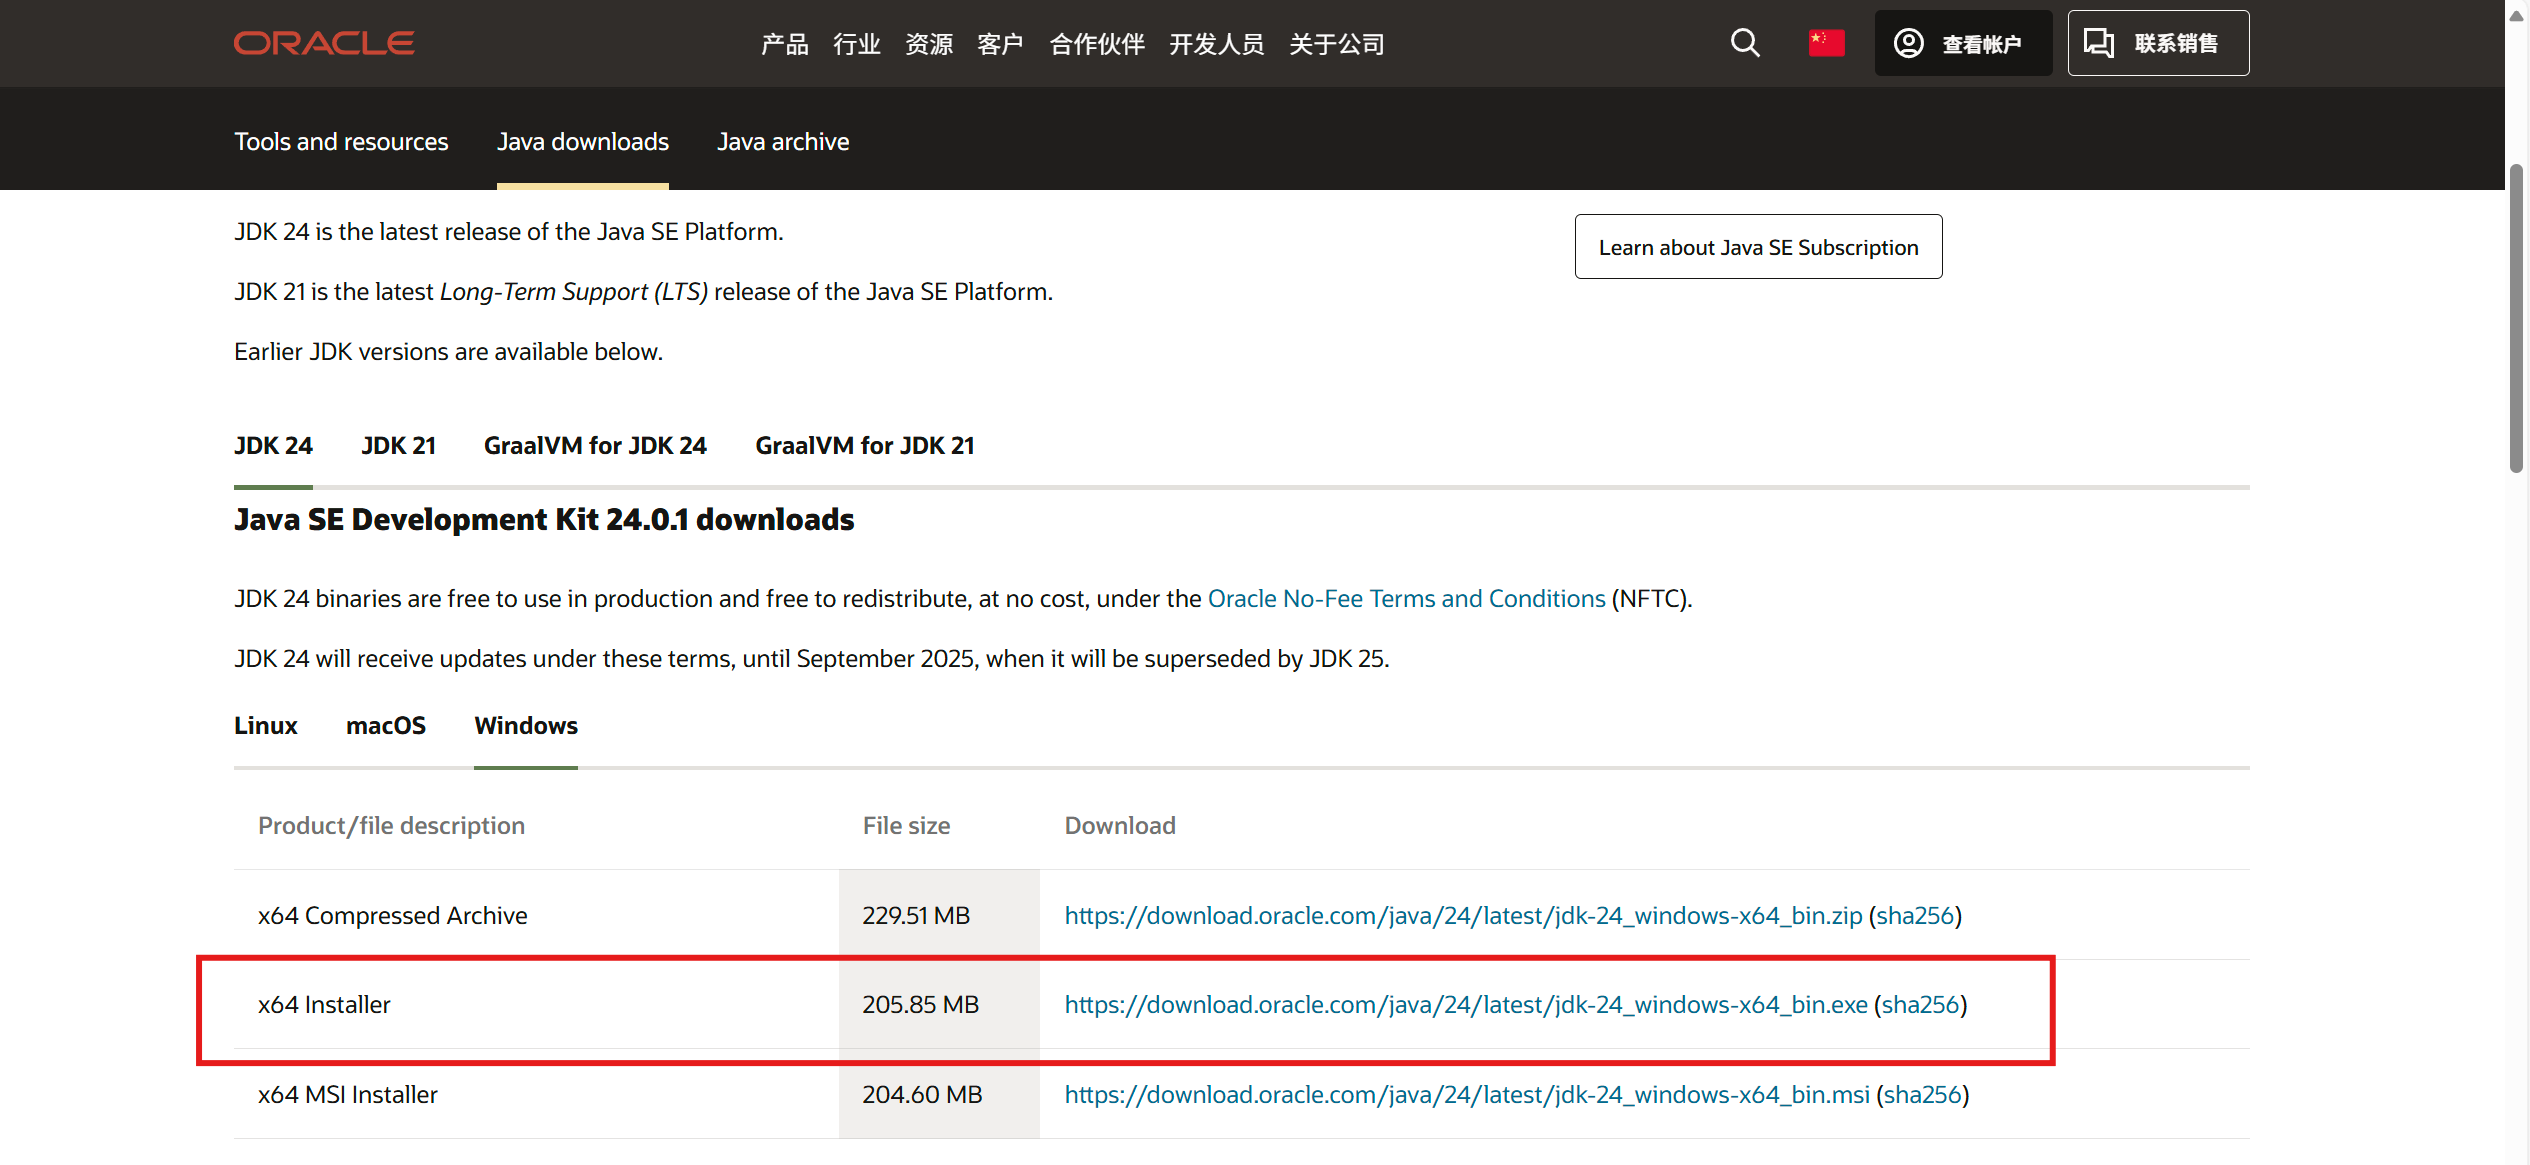Open the search icon in the header
Screen dimensions: 2530x1165
pyautogui.click(x=1744, y=43)
